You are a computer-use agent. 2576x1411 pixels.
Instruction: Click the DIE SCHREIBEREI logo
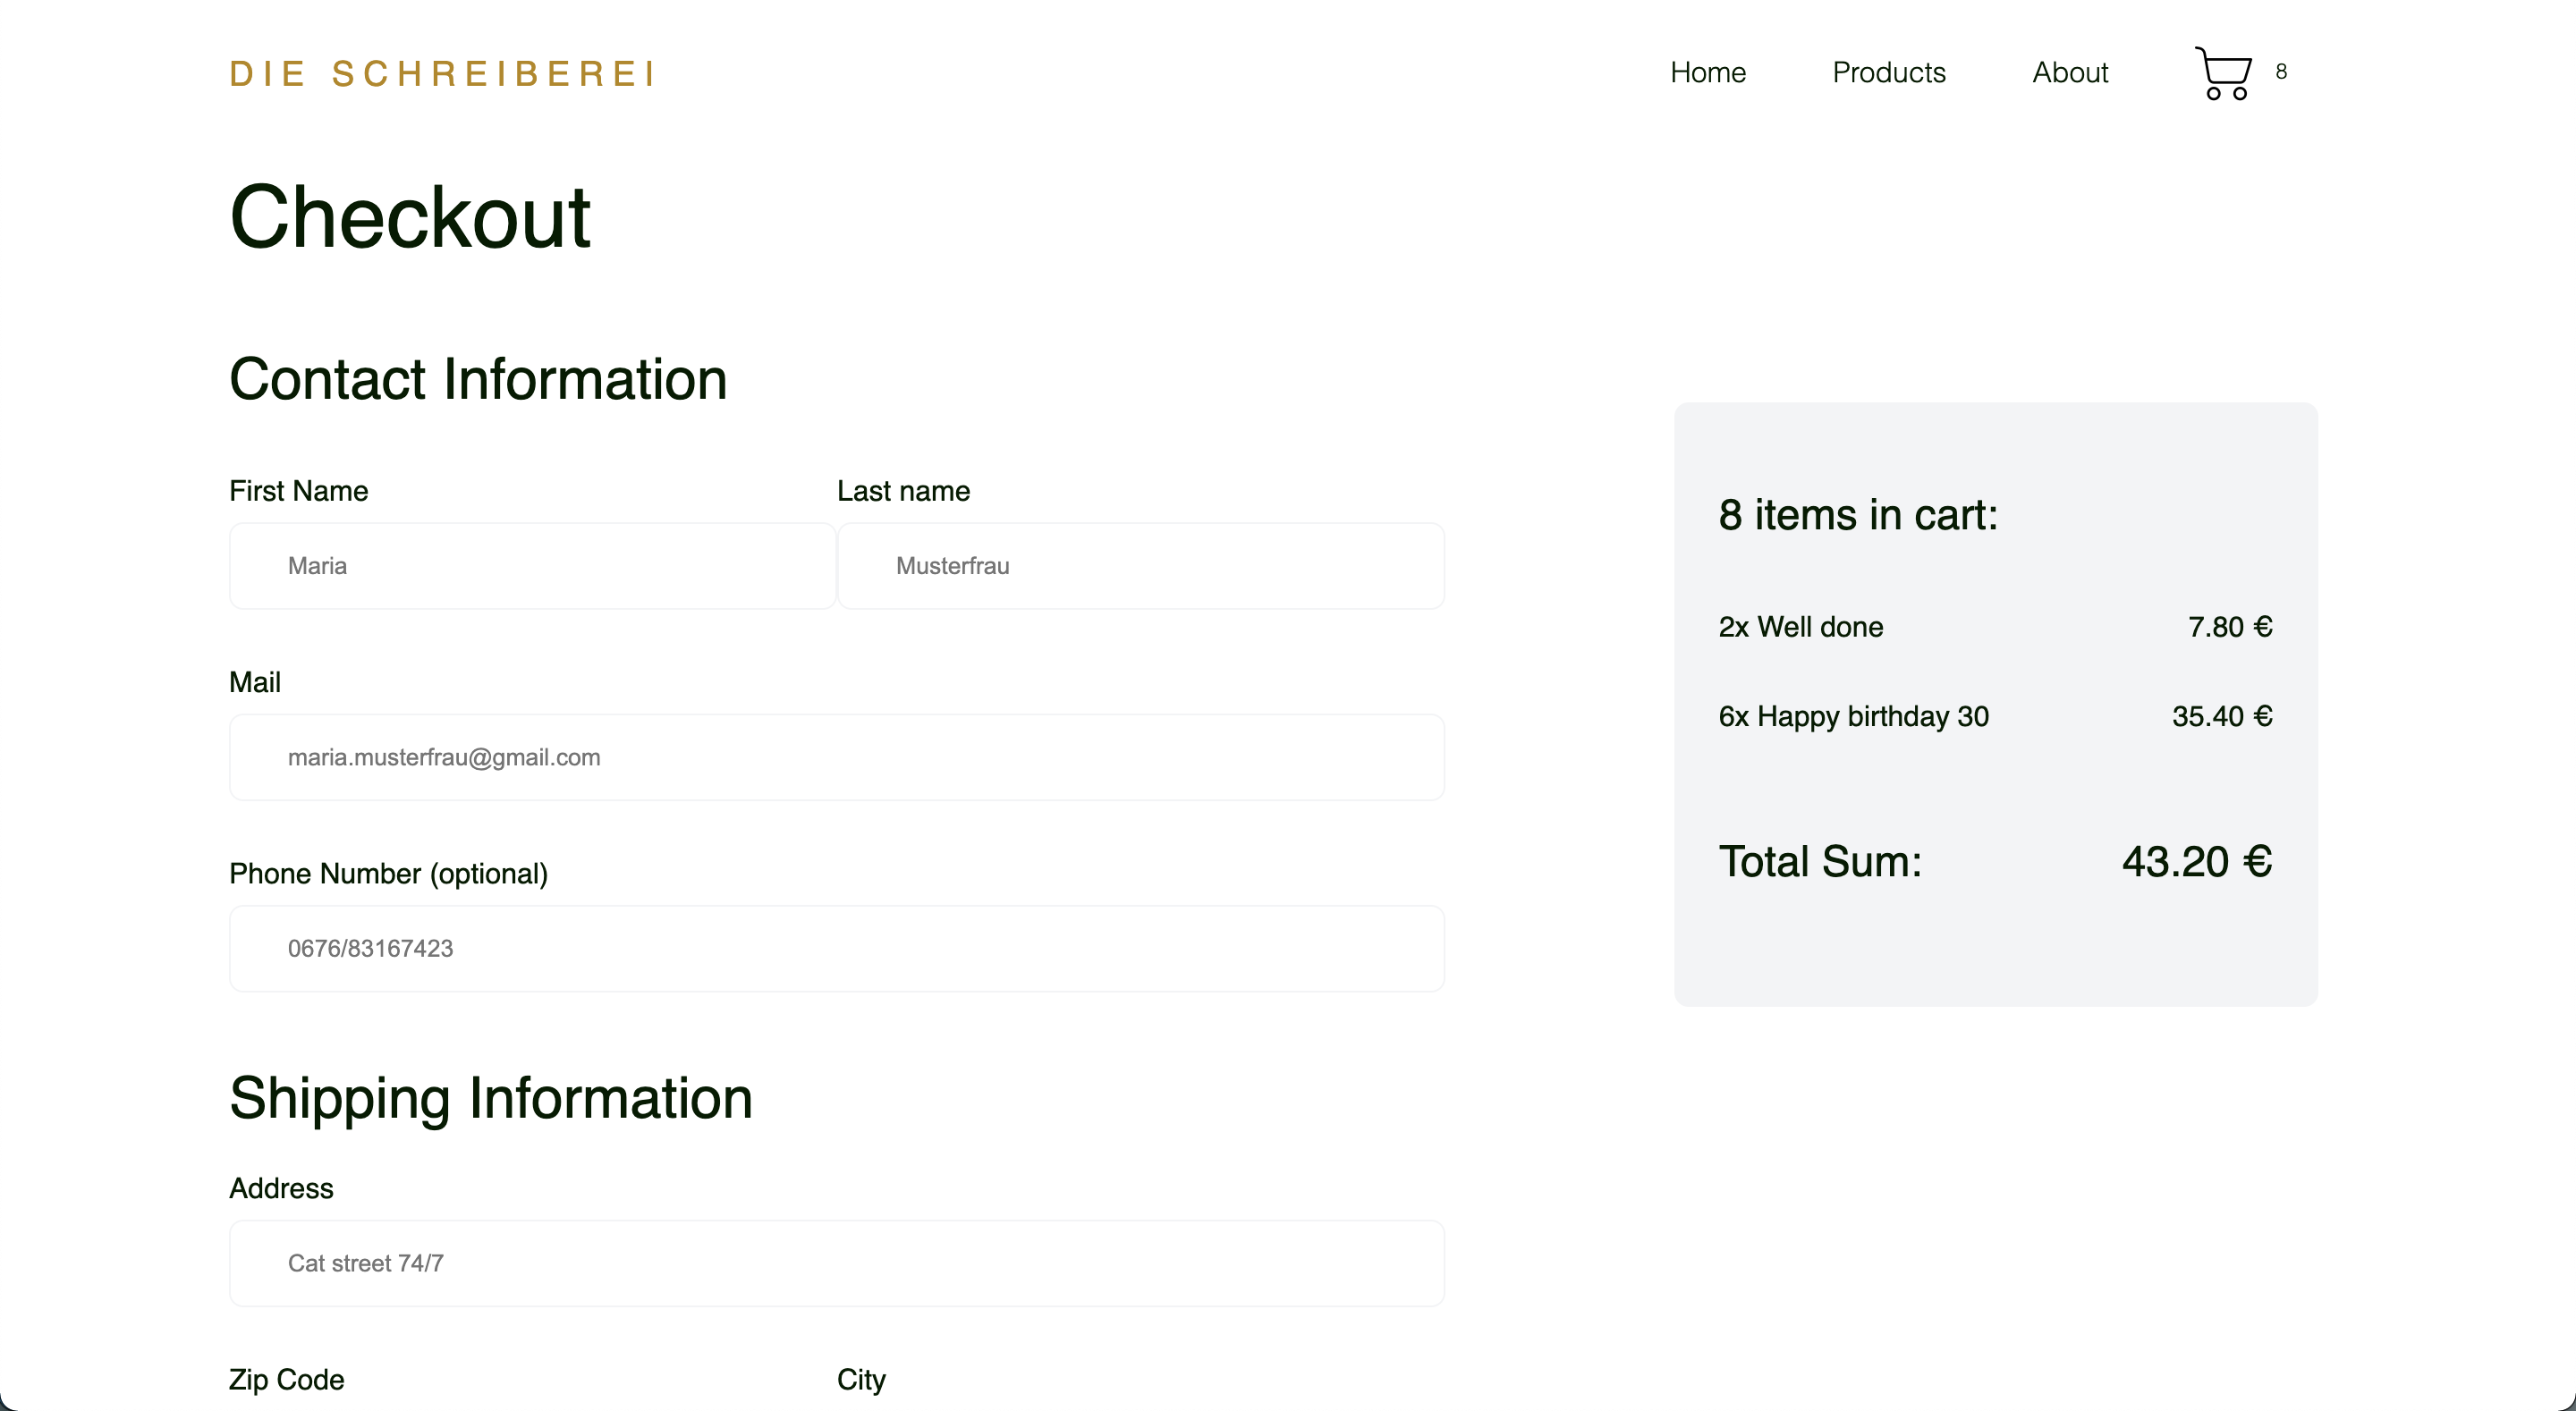pyautogui.click(x=443, y=74)
